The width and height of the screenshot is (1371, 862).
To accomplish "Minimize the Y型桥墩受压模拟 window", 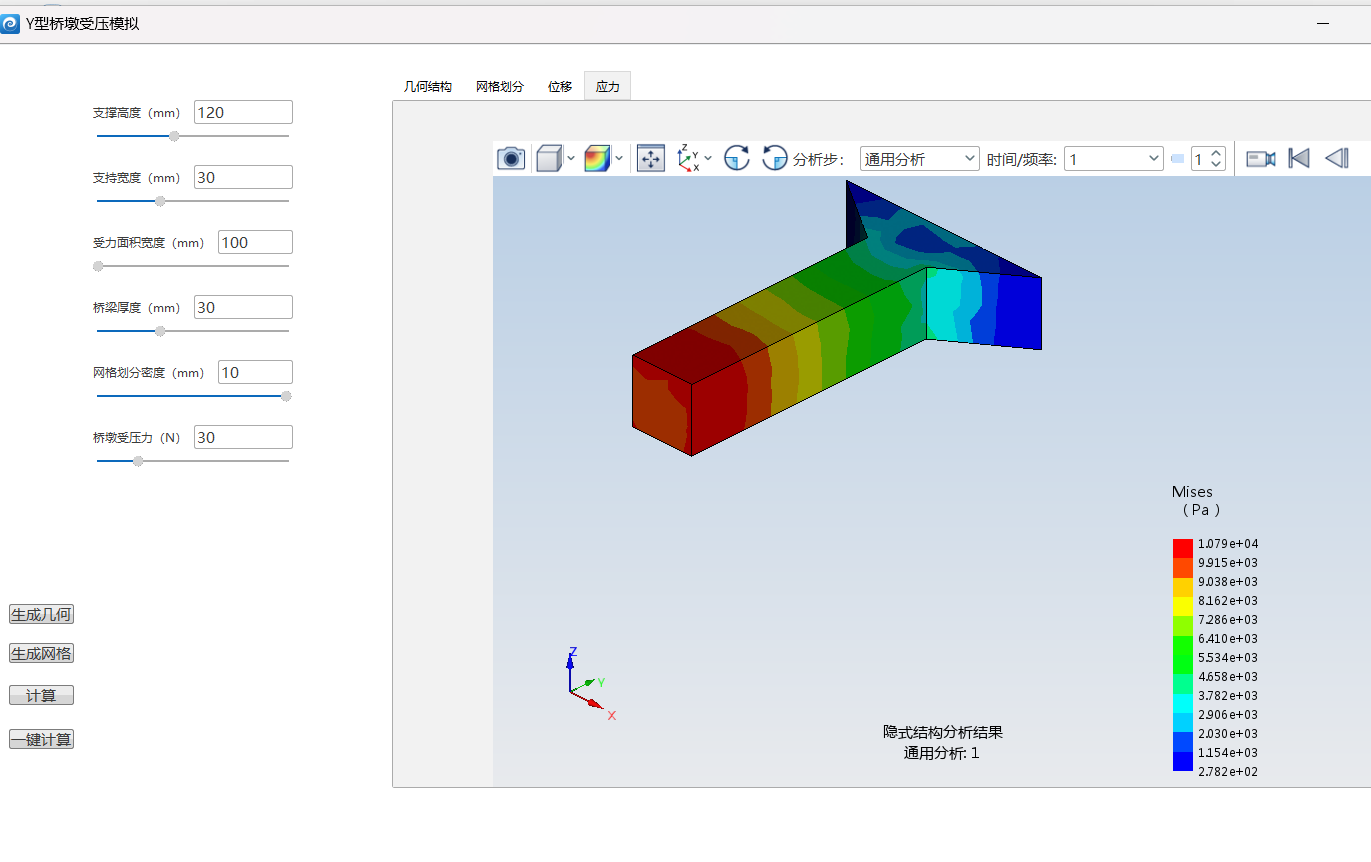I will tap(1323, 23).
